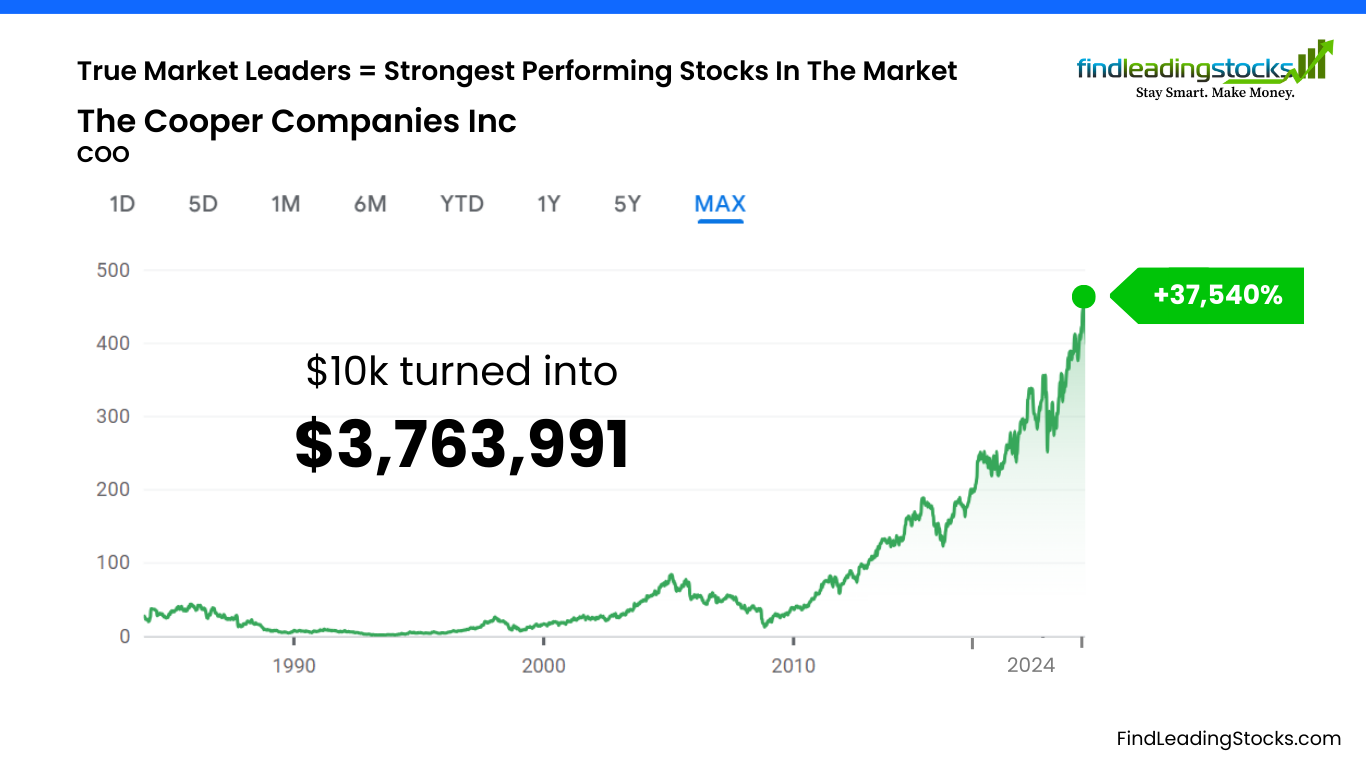Click the 2000 axis label
Viewport: 1366px width, 768px height.
point(542,665)
